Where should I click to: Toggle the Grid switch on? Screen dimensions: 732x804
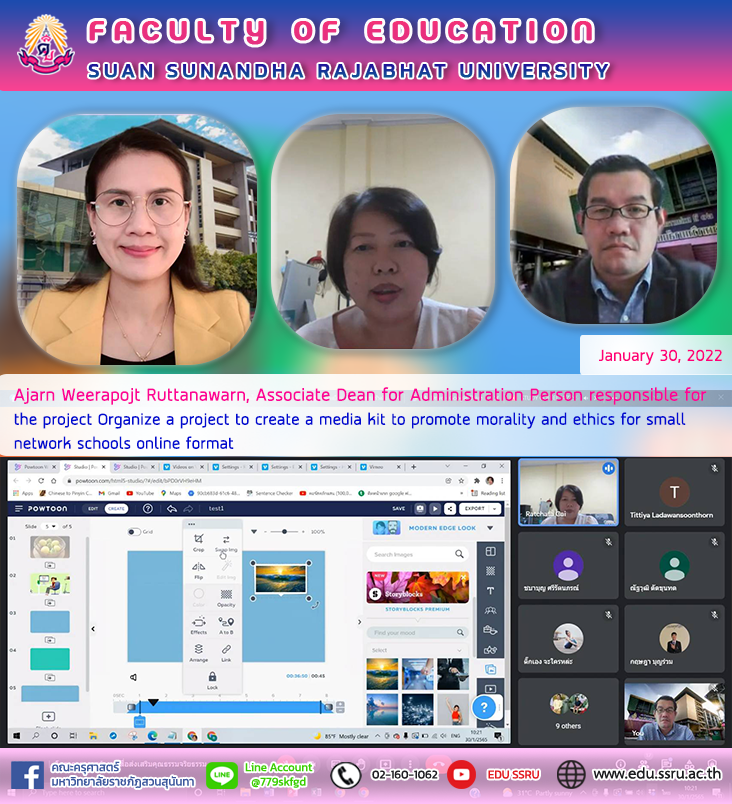134,532
